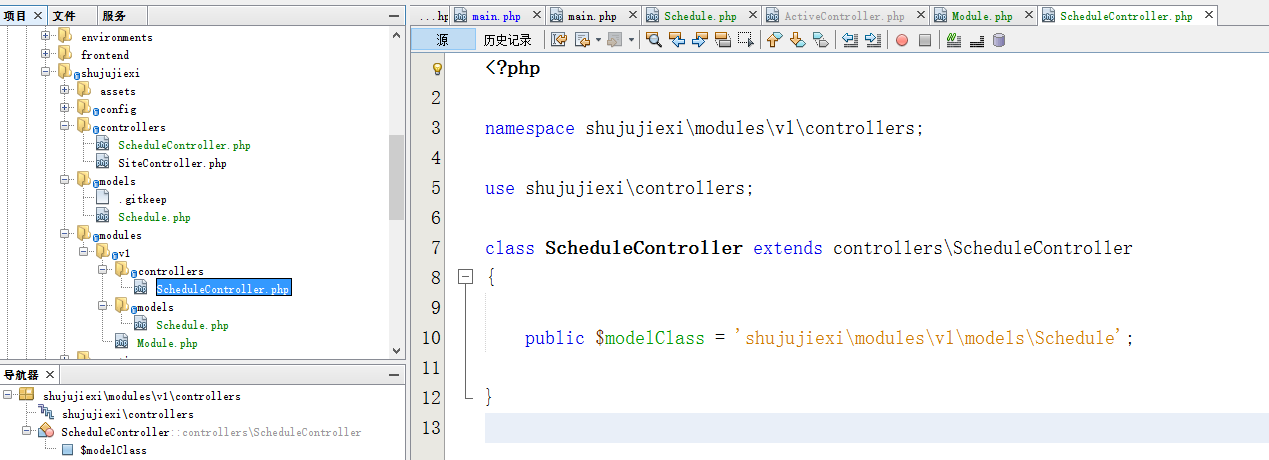This screenshot has width=1269, height=460.
Task: Close the 导航器 navigator panel
Action: point(51,374)
